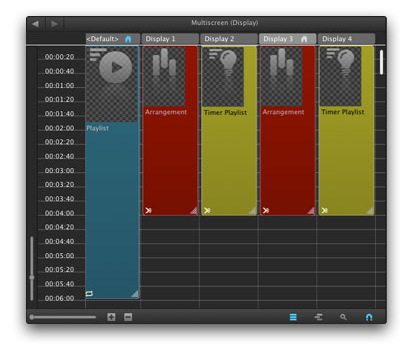Screen dimensions: 413x360
Task: Select the Timer Playlist thumbnail in Display 4
Action: (340, 76)
